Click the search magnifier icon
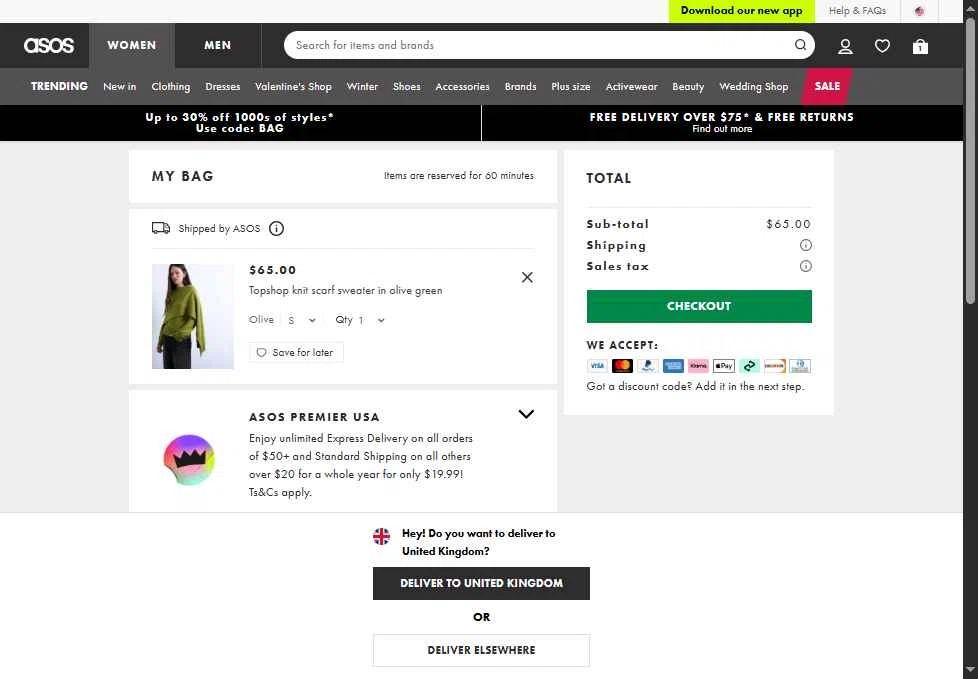This screenshot has width=978, height=679. pos(800,45)
